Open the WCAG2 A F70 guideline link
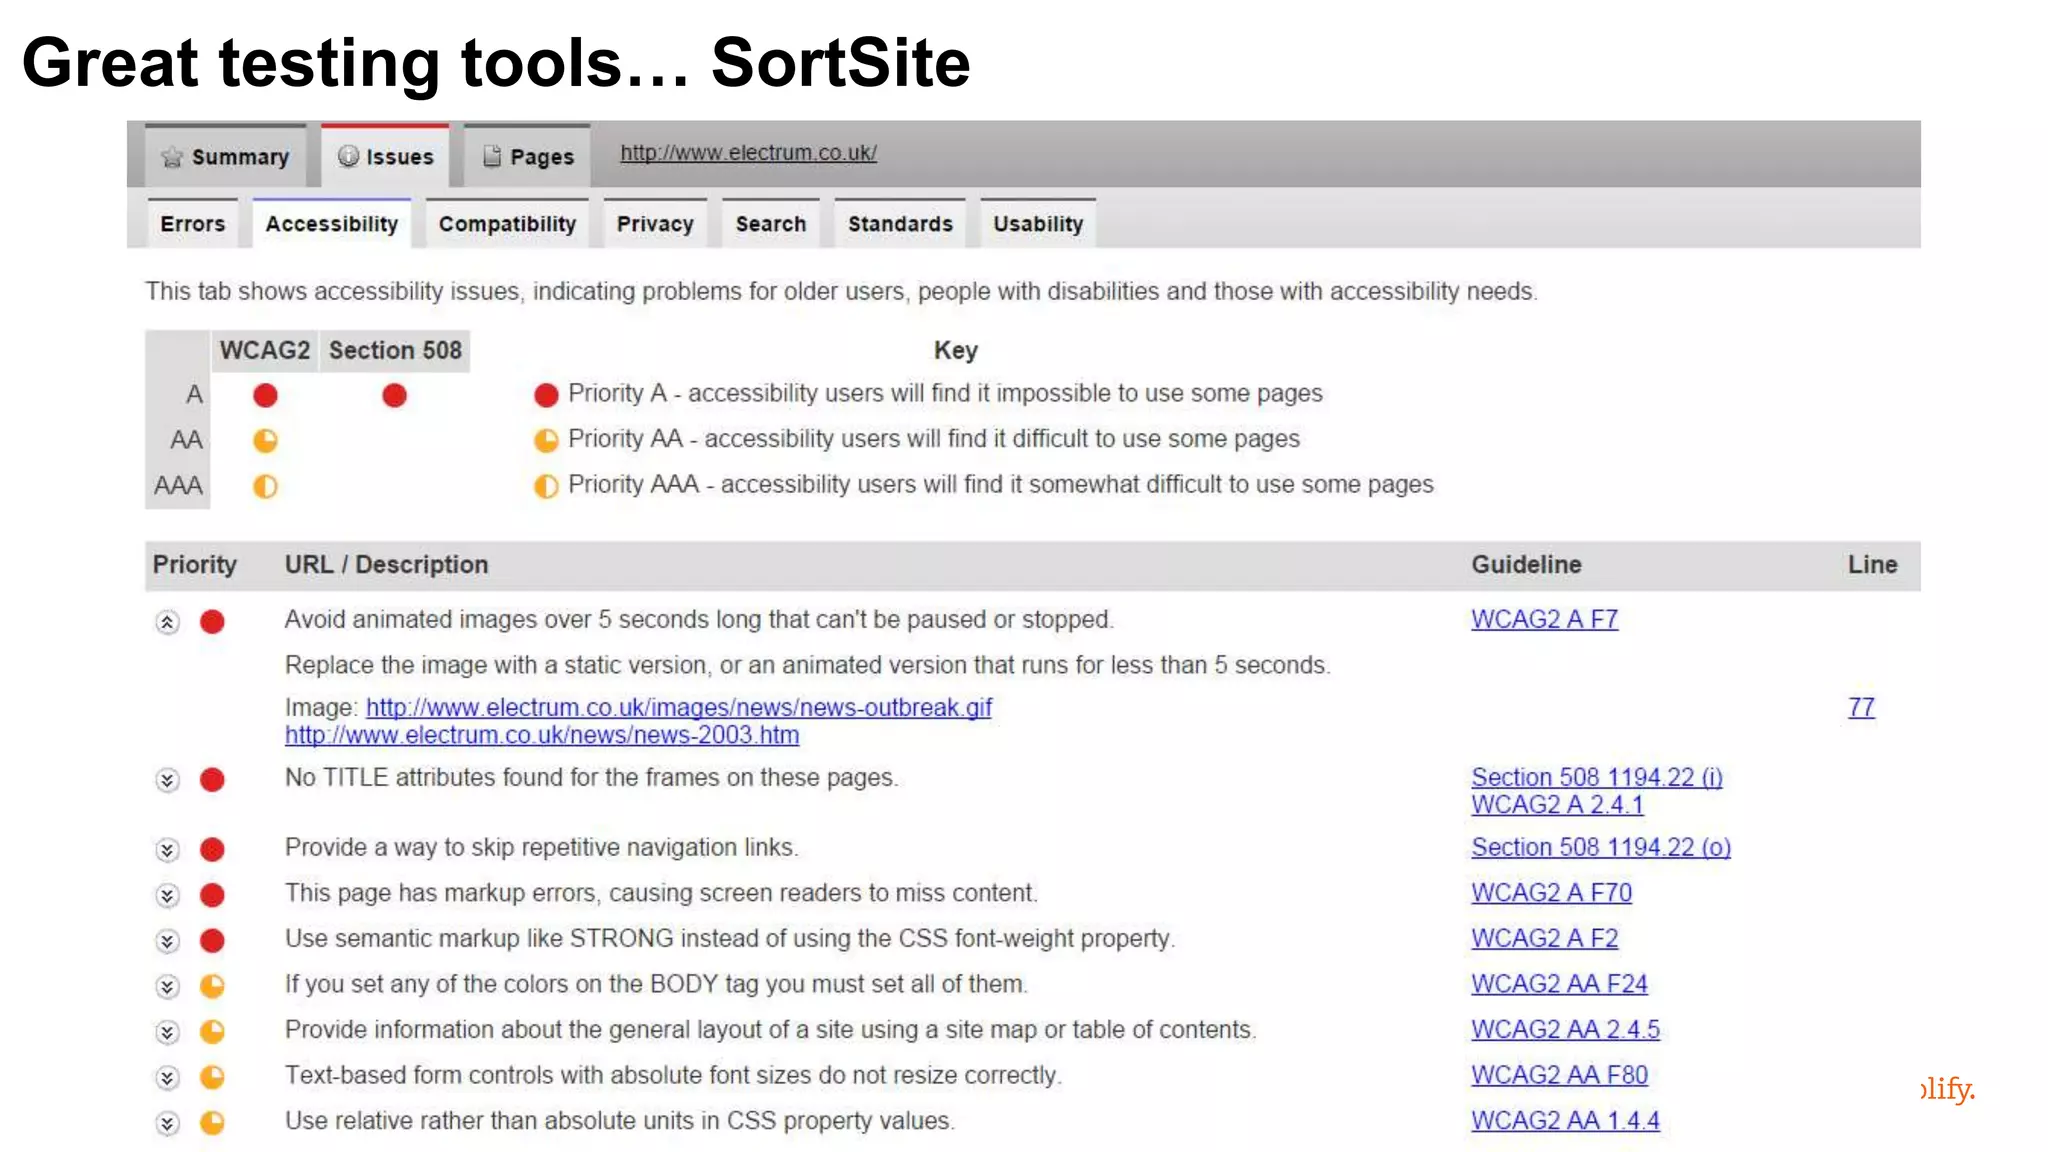Image resolution: width=2048 pixels, height=1152 pixels. (x=1551, y=892)
